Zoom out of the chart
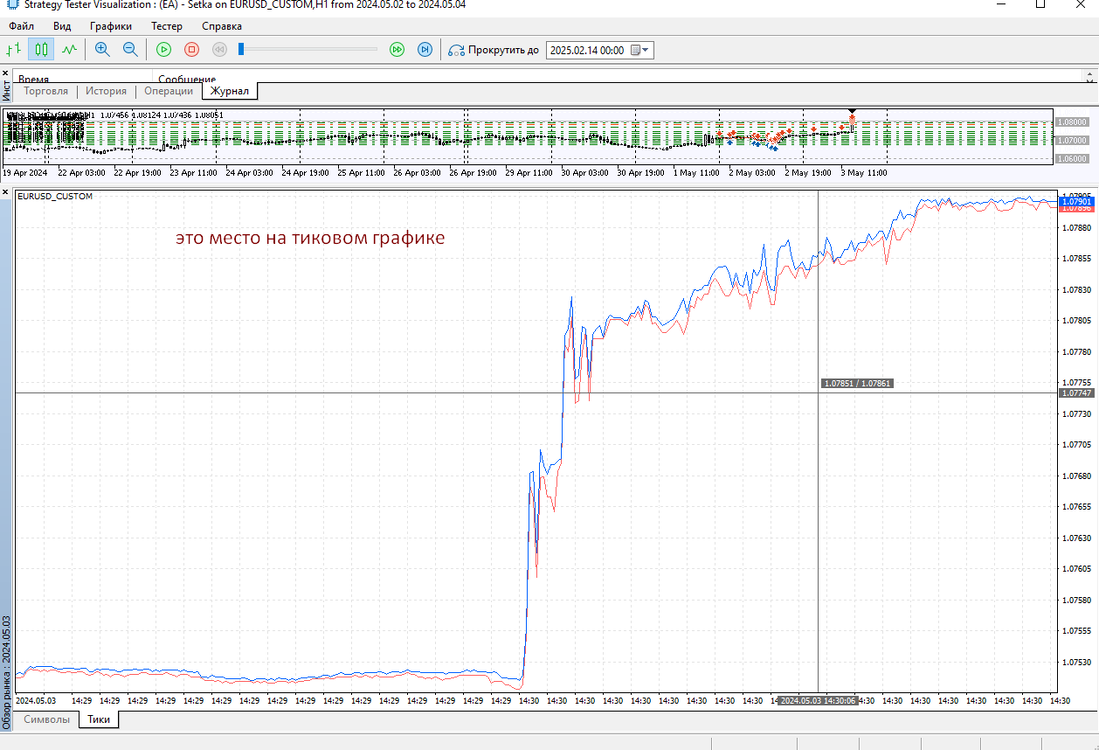 pyautogui.click(x=130, y=50)
